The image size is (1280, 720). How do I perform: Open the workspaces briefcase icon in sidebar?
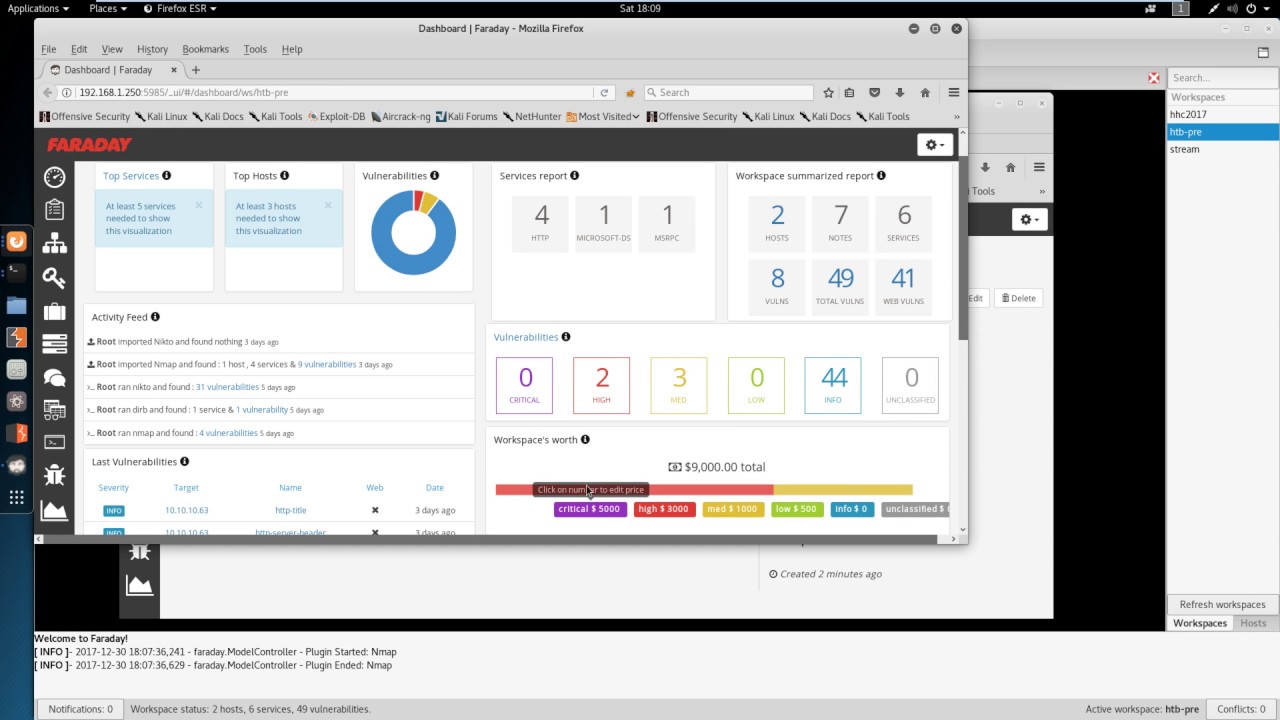pos(54,310)
